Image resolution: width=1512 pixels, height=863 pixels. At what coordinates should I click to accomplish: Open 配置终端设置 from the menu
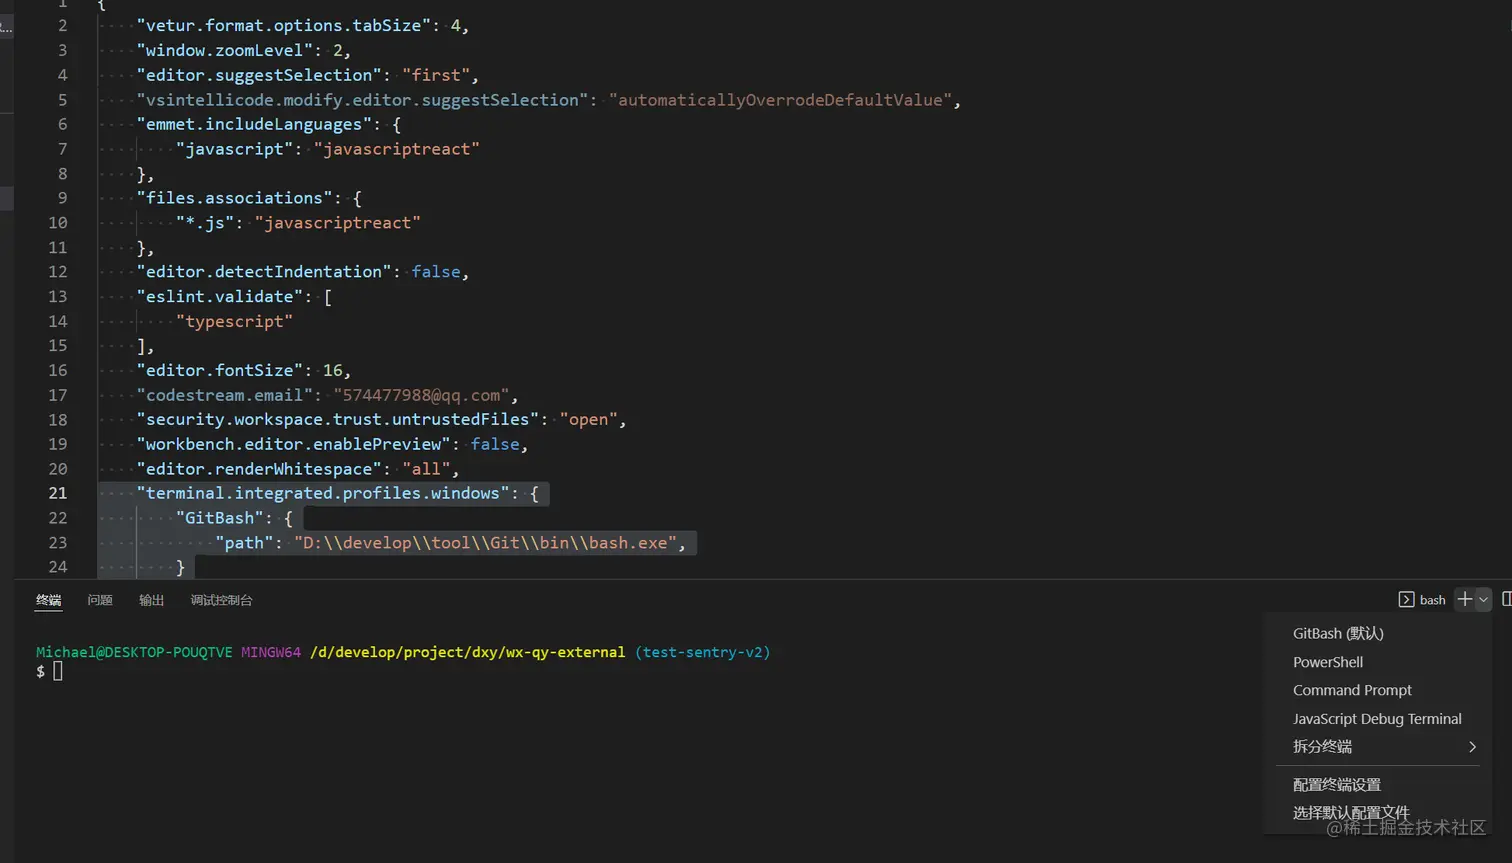point(1336,784)
